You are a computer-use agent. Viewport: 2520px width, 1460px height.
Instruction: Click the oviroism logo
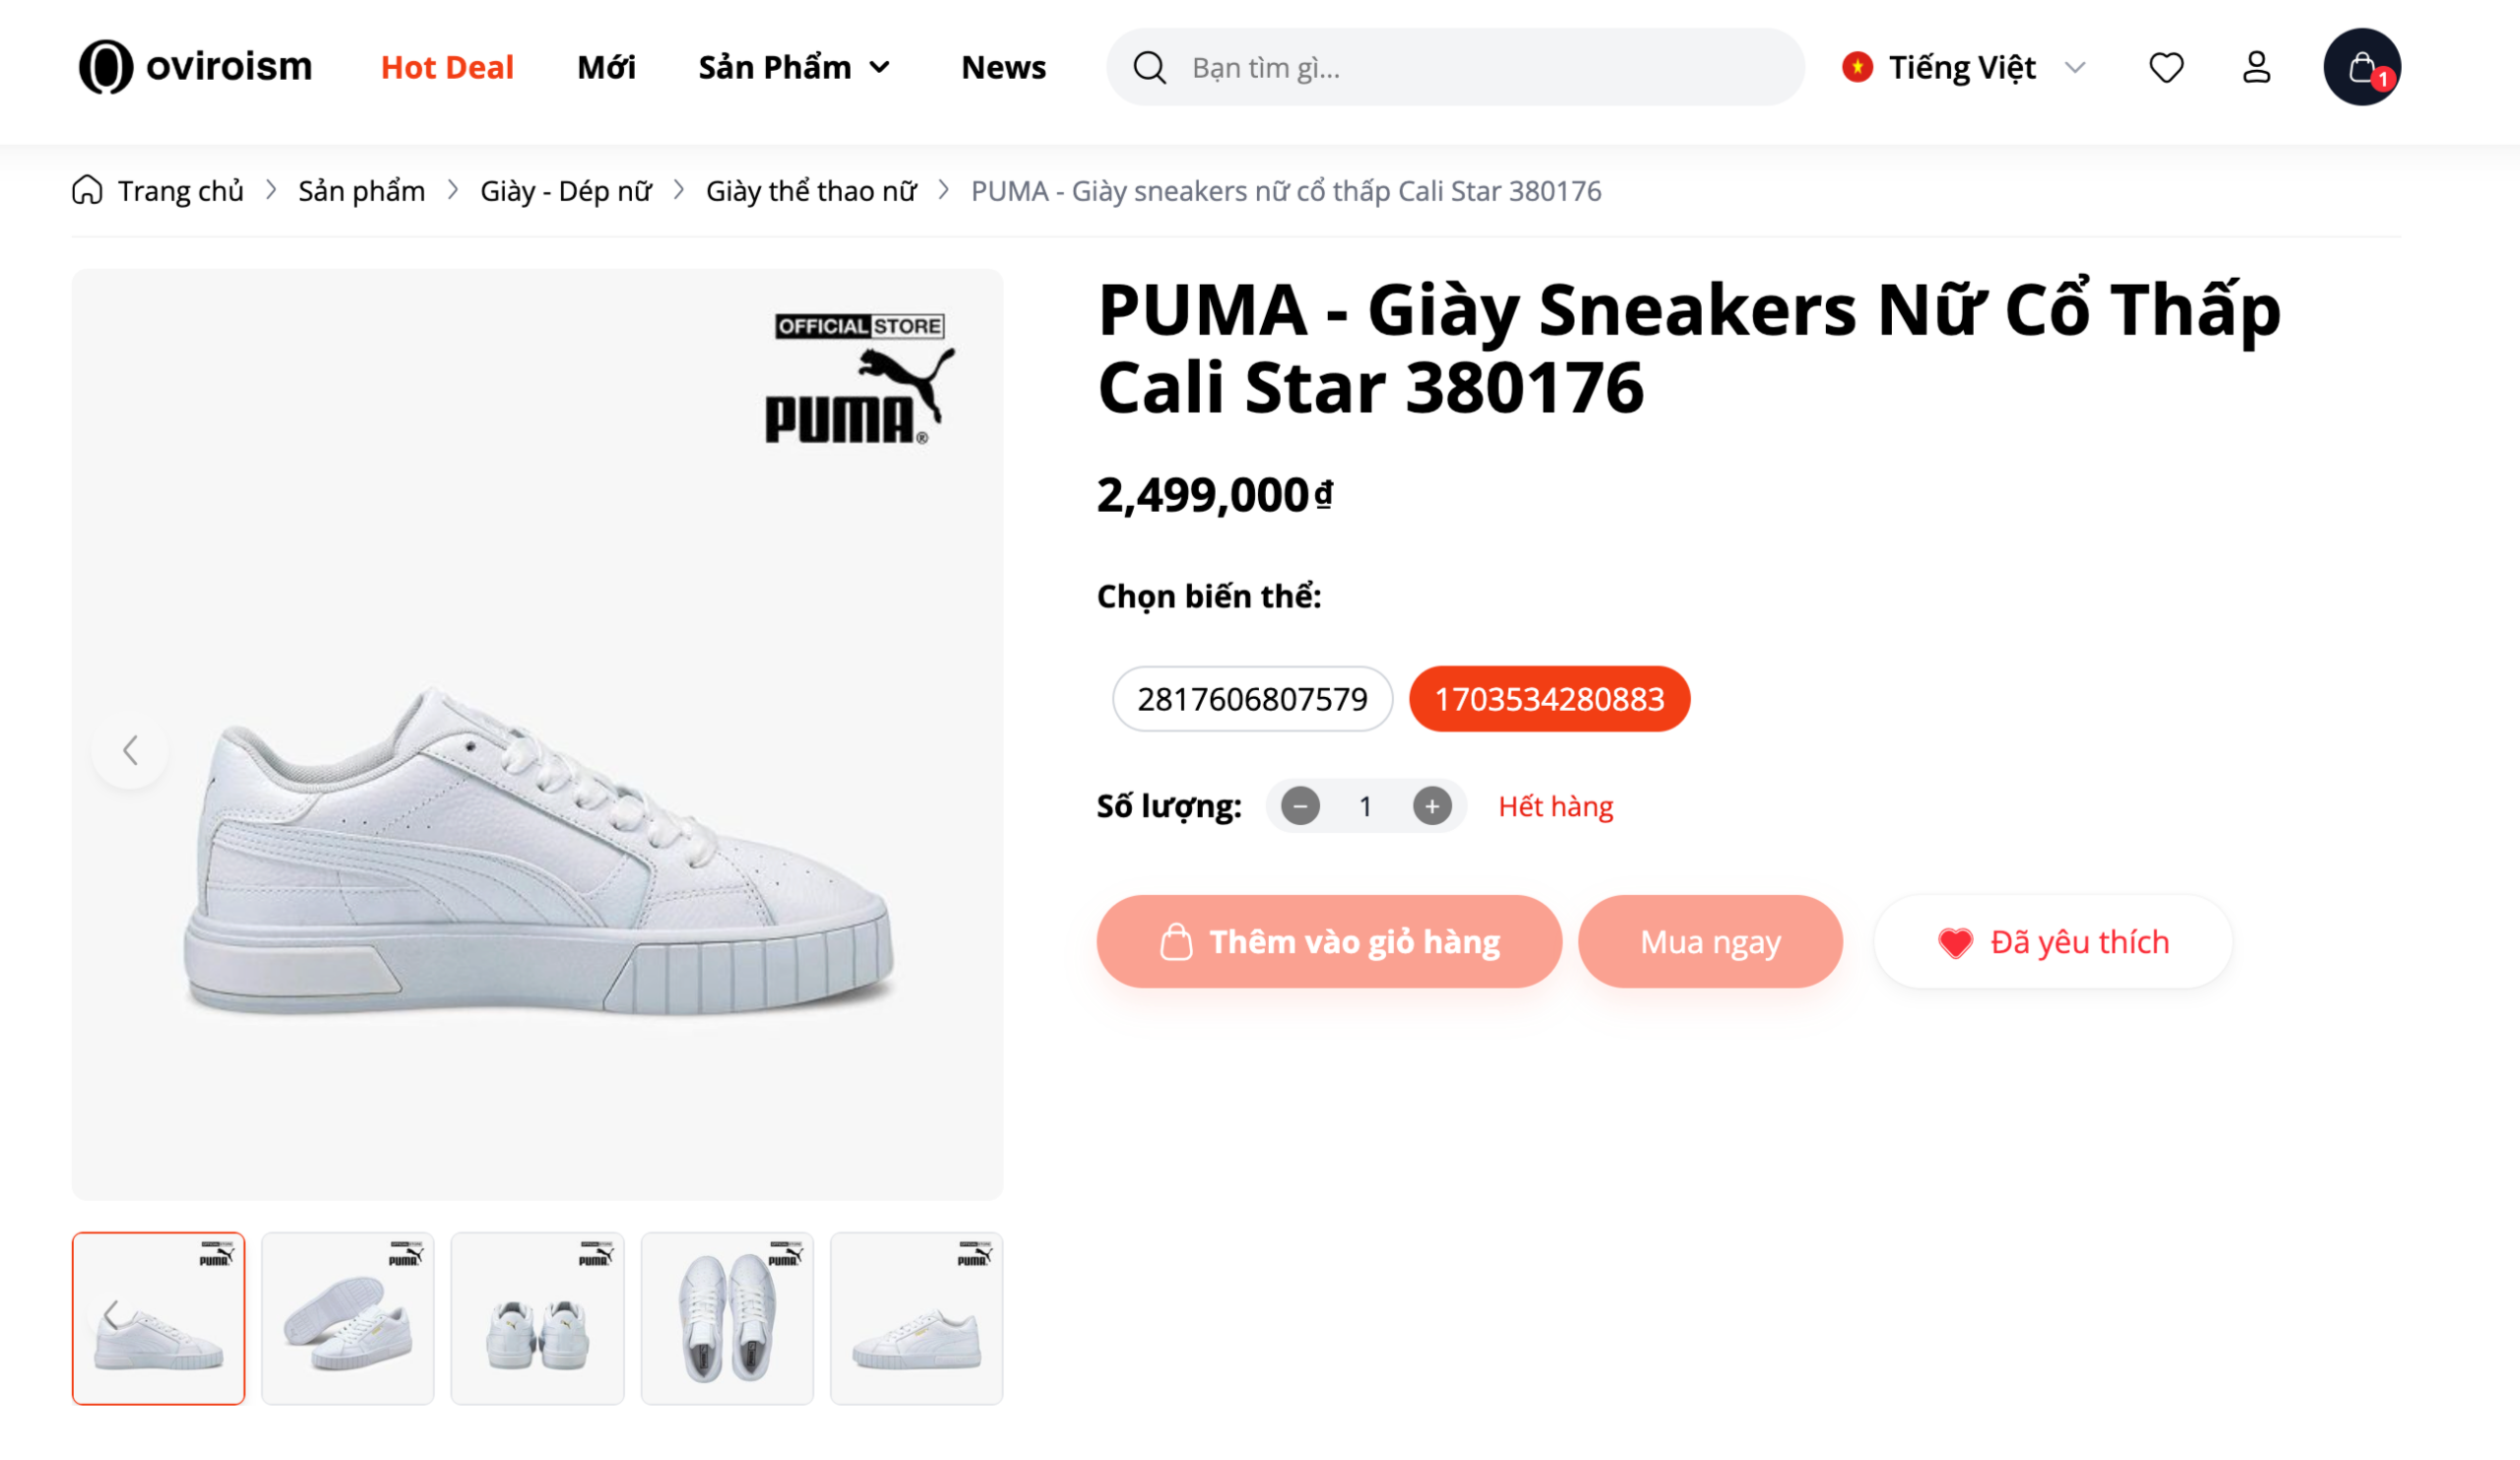pyautogui.click(x=196, y=67)
